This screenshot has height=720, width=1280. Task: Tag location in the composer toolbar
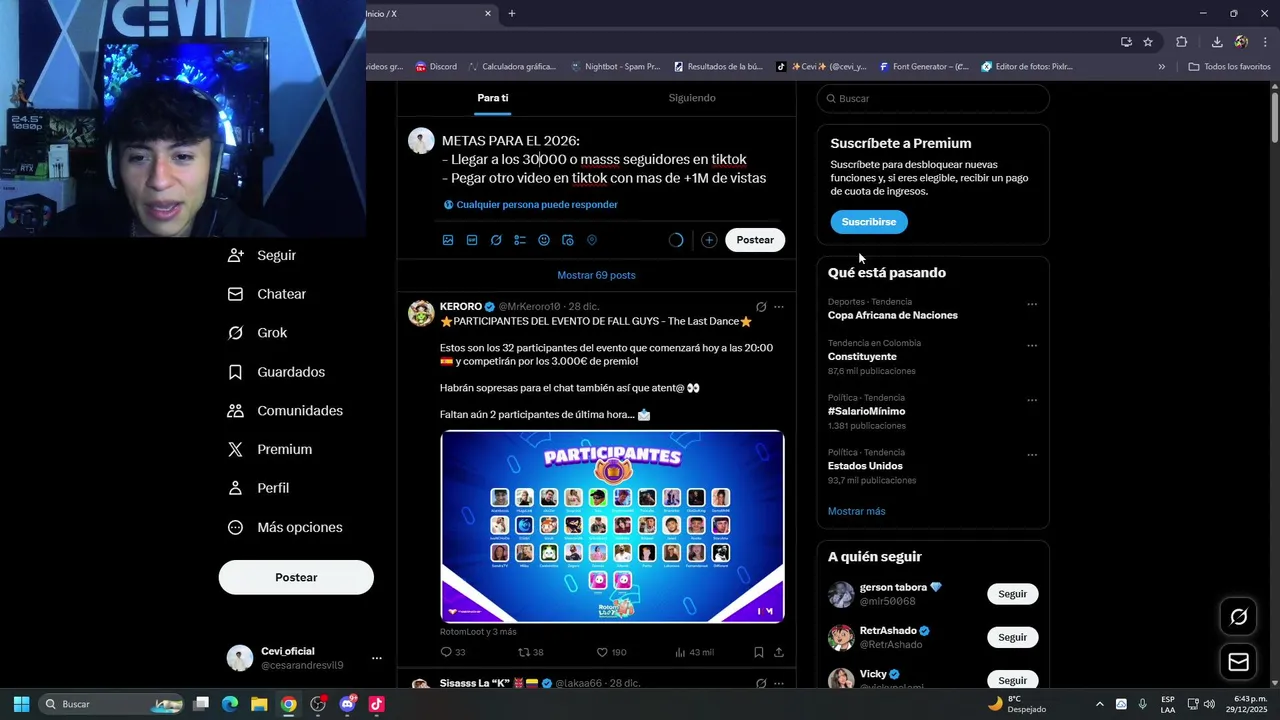(592, 240)
